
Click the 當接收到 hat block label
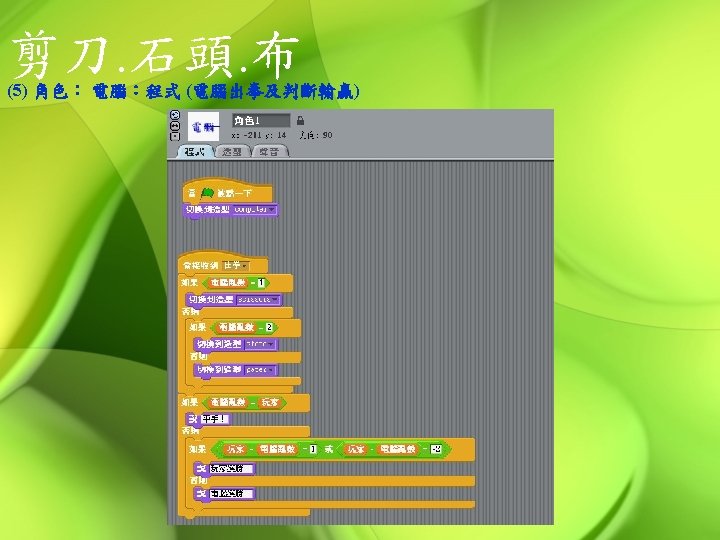pyautogui.click(x=201, y=265)
